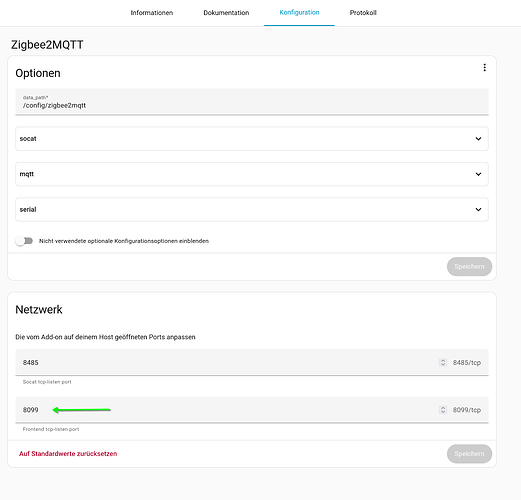Expand the socat section chevron
Screen dimensions: 521x500
478,139
